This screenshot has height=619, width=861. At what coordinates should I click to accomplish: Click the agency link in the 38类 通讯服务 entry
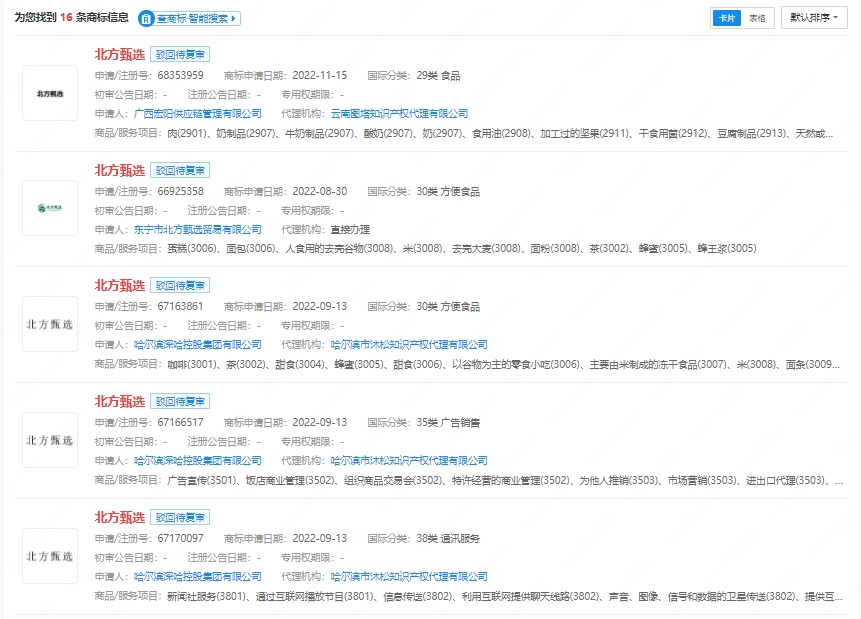[x=408, y=577]
